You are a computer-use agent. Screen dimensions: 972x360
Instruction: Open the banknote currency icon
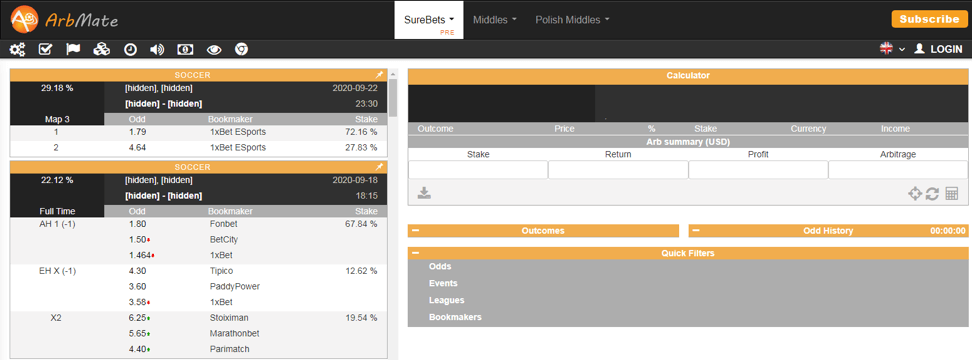(x=185, y=50)
